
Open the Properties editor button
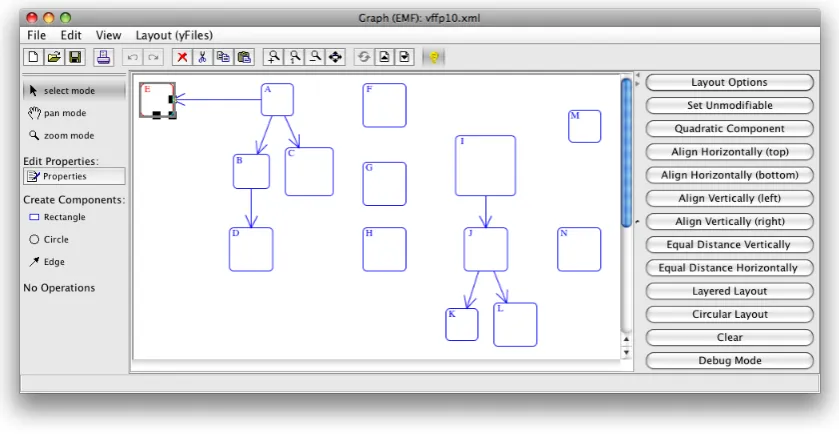pyautogui.click(x=74, y=176)
